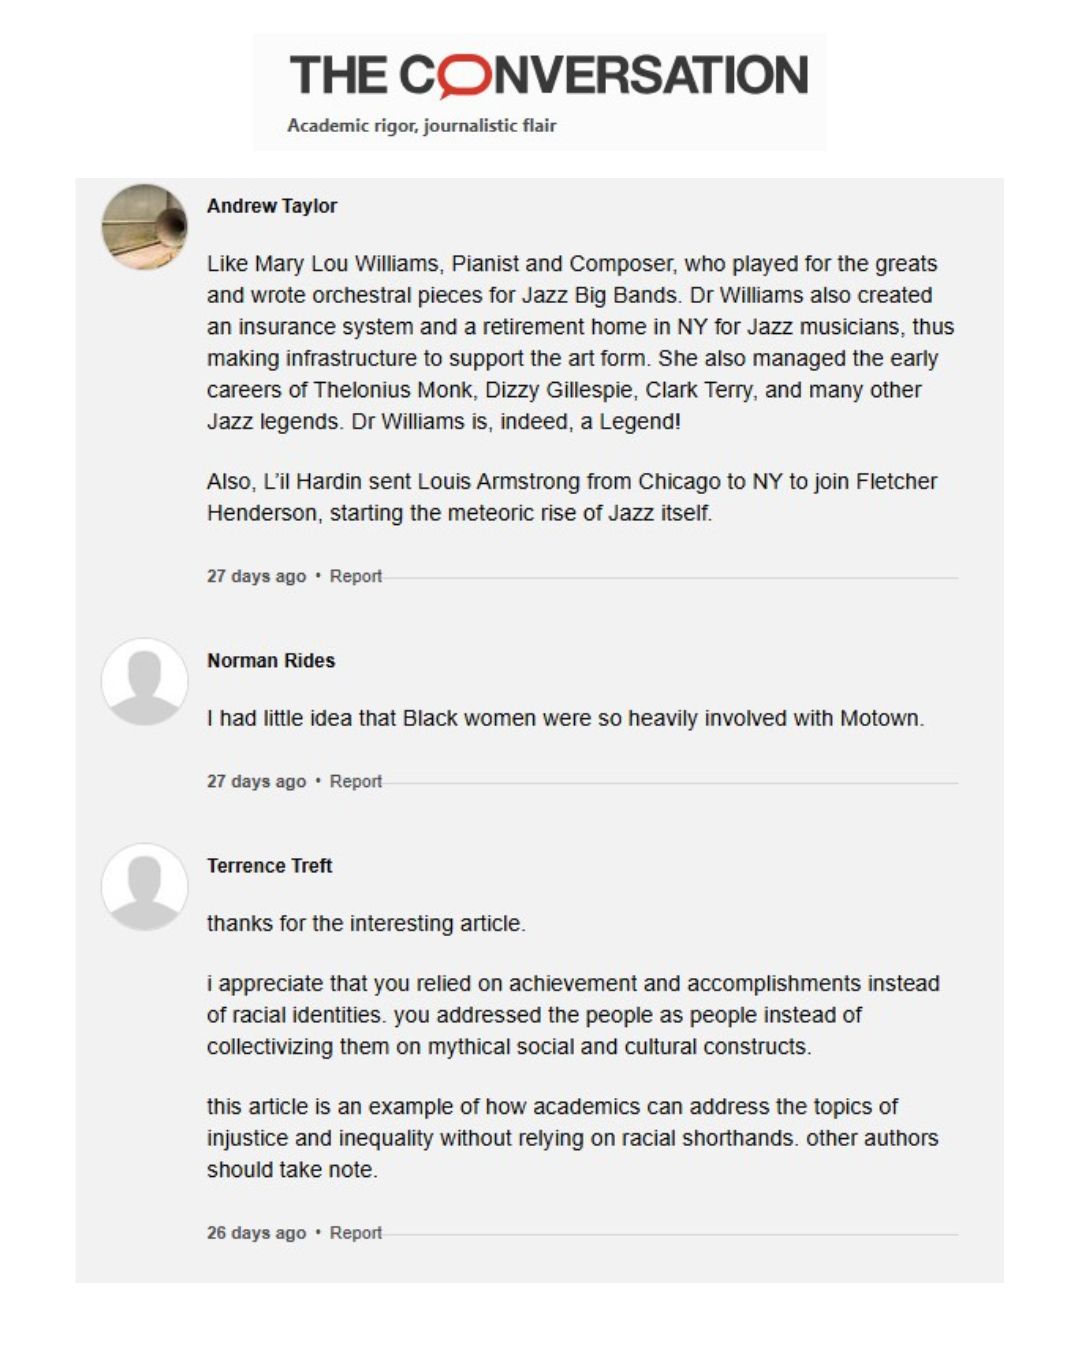Report Andrew Taylor's comment

pyautogui.click(x=356, y=576)
